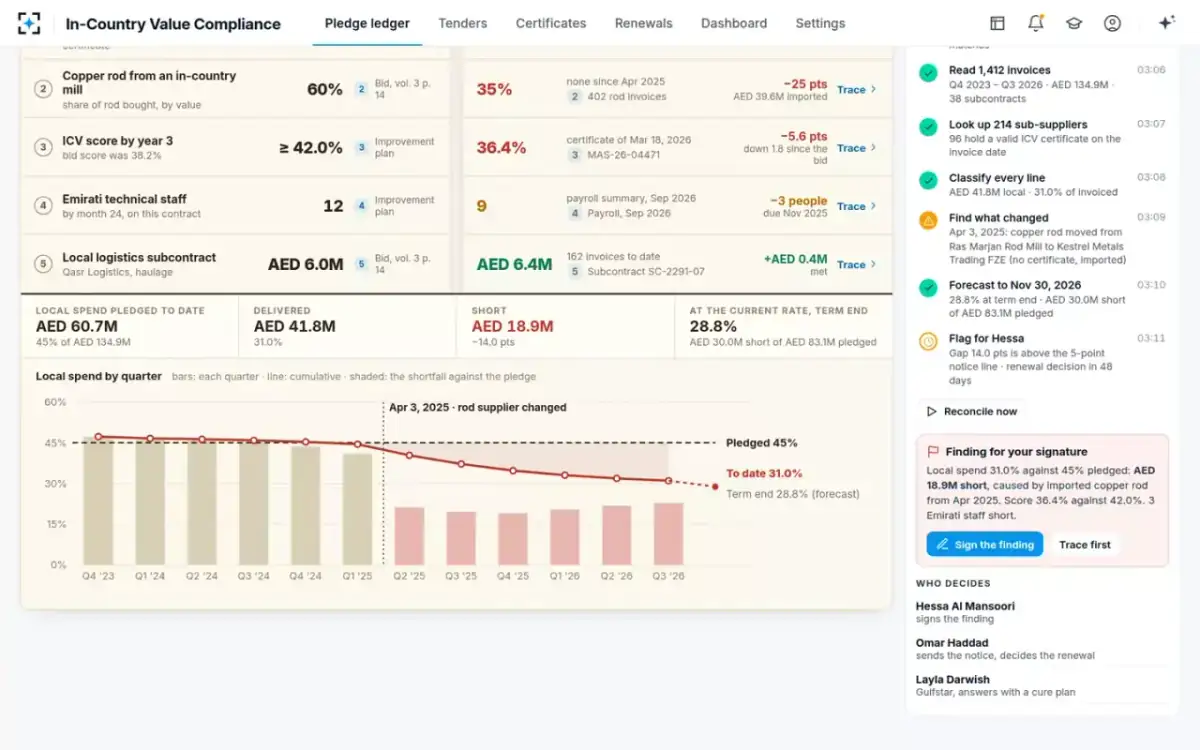Viewport: 1200px width, 750px height.
Task: Click circled number 5 on Local logistics row
Action: click(43, 264)
